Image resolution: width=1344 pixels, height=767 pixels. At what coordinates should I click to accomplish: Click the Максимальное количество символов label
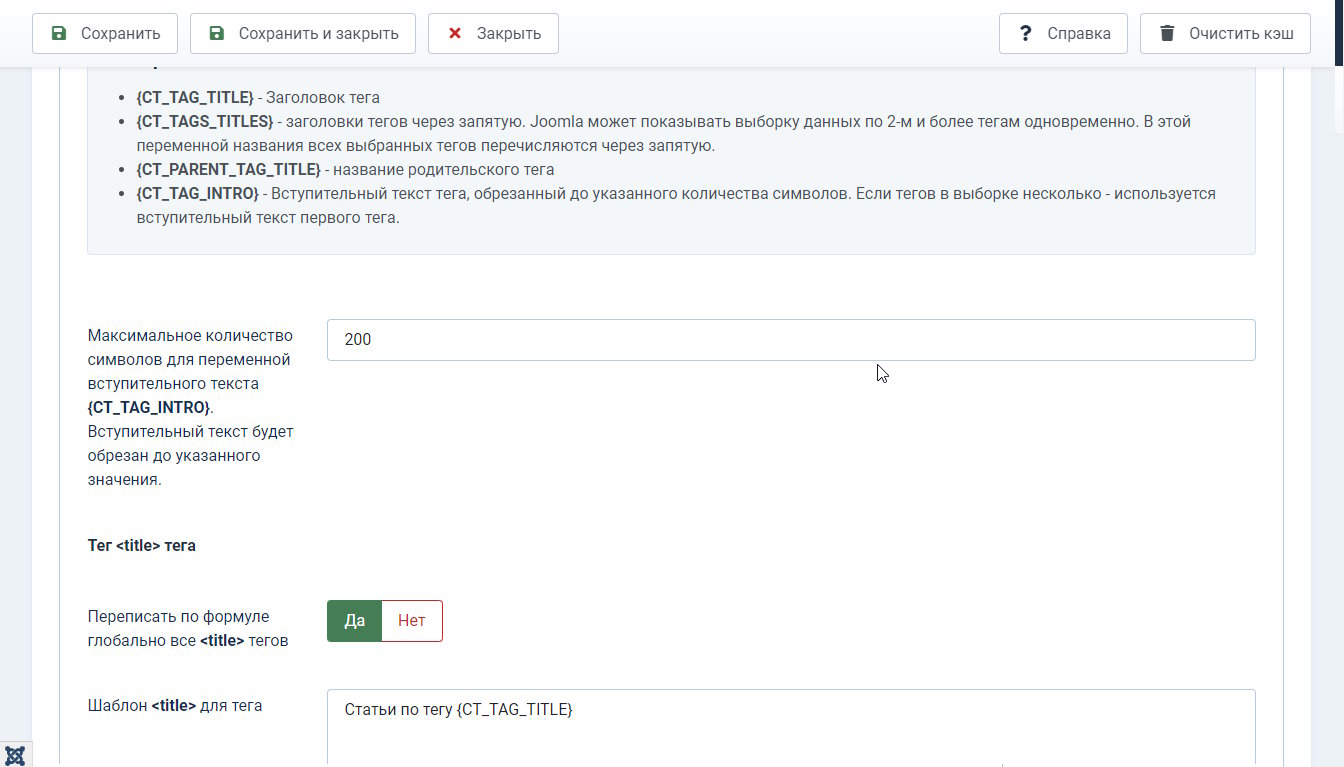tap(191, 407)
